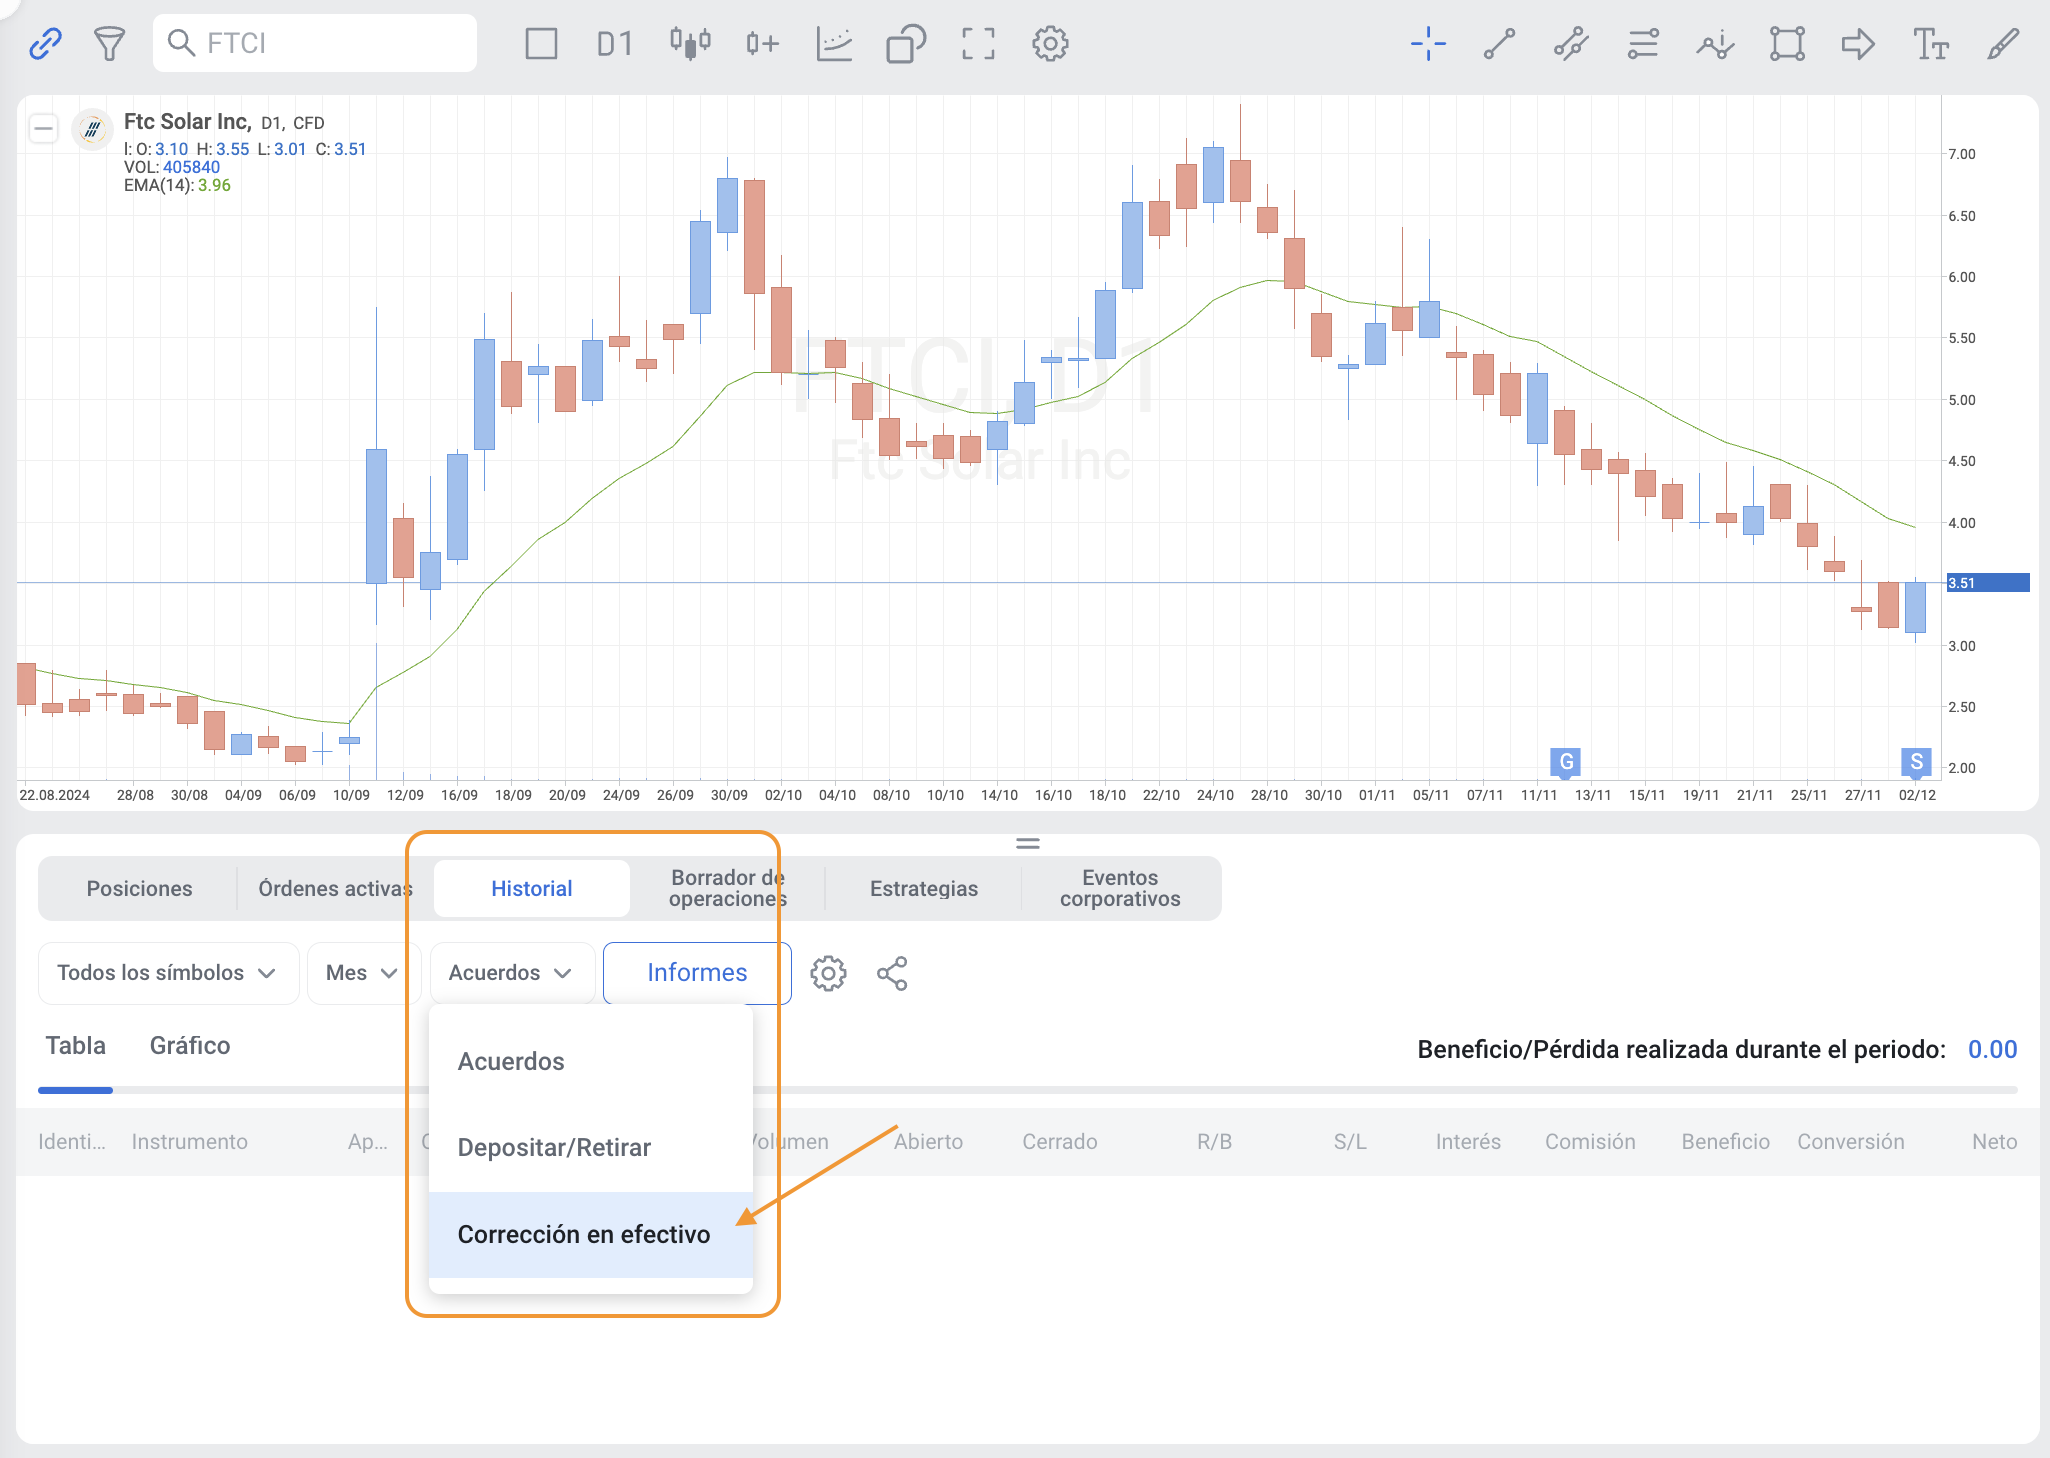Open the Posiciones tab

coord(139,888)
